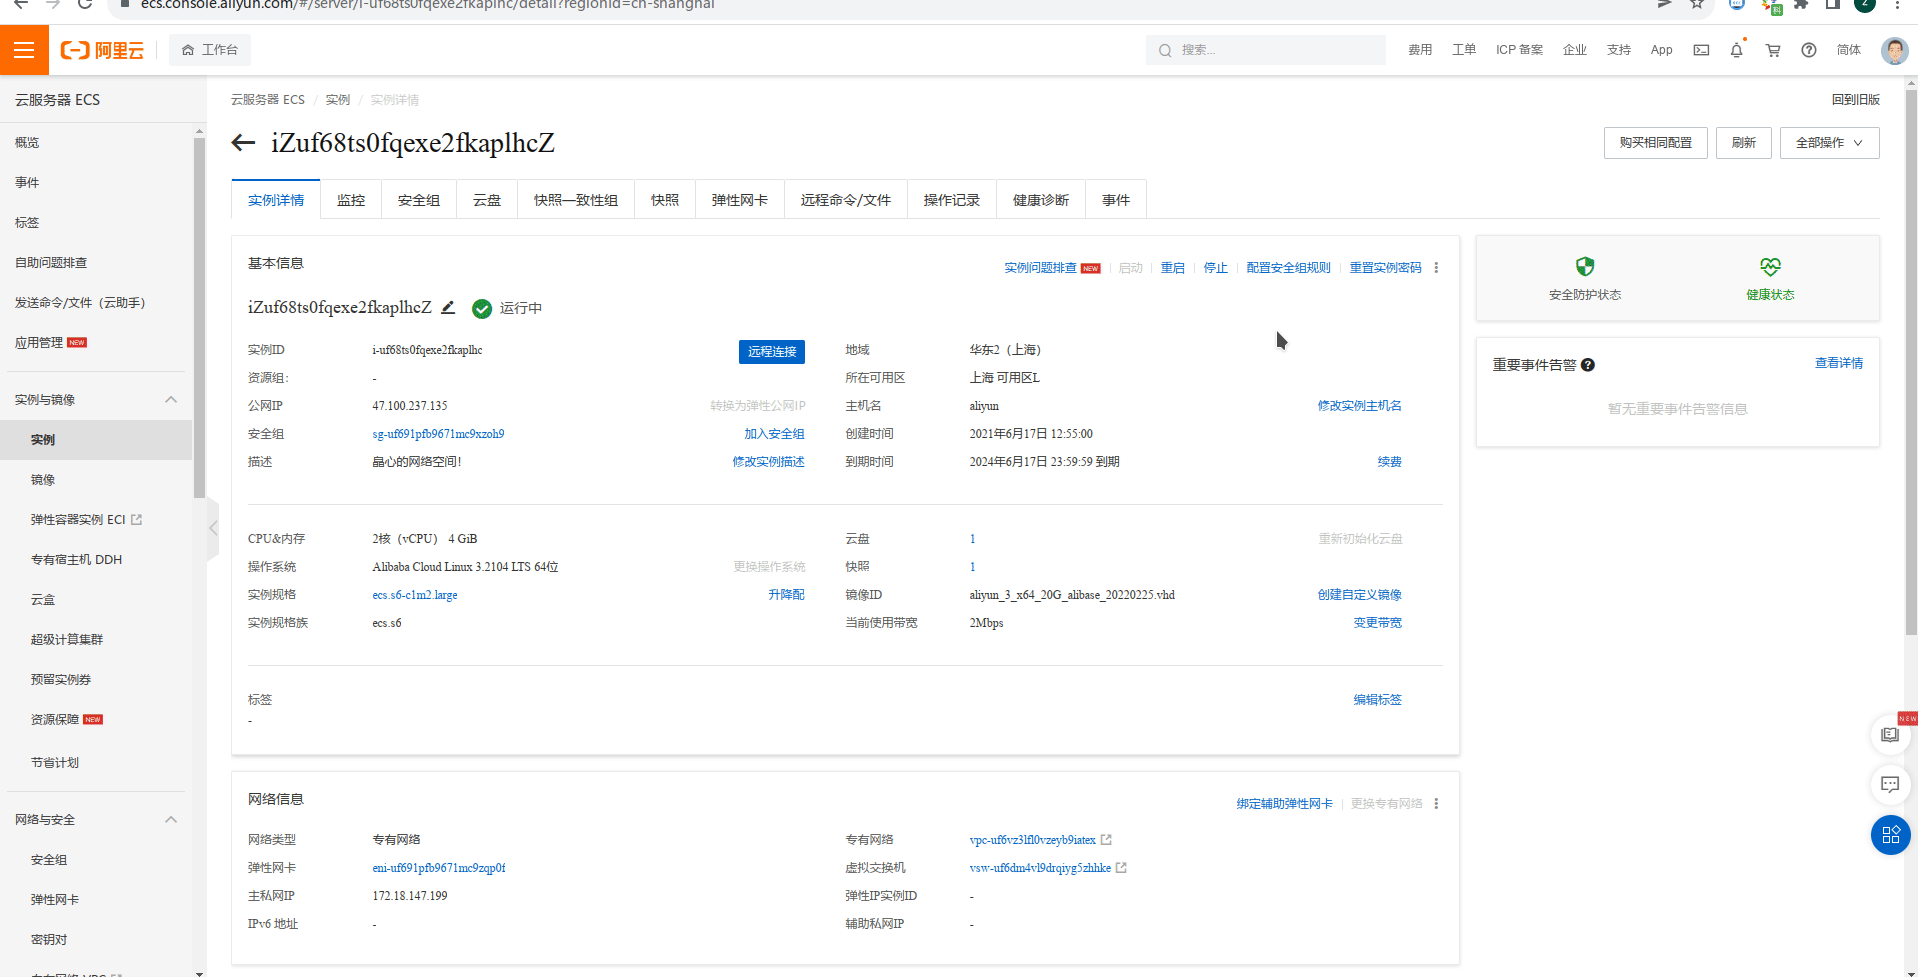Click the 刷新 button
This screenshot has height=977, width=1918.
[x=1744, y=143]
